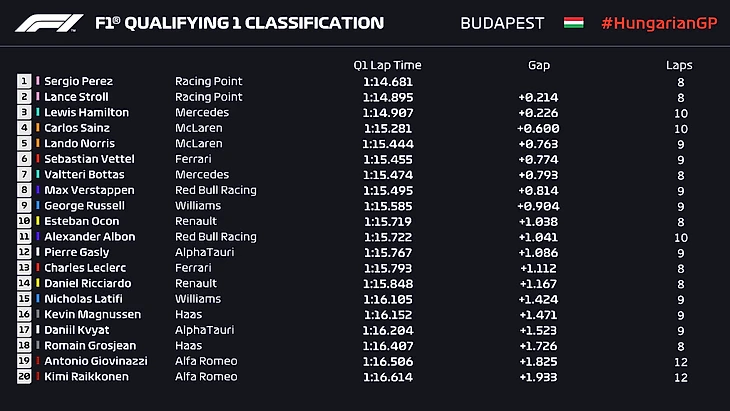Click the pink team color bar beside Sergio Perez
The height and width of the screenshot is (411, 730).
(37, 81)
